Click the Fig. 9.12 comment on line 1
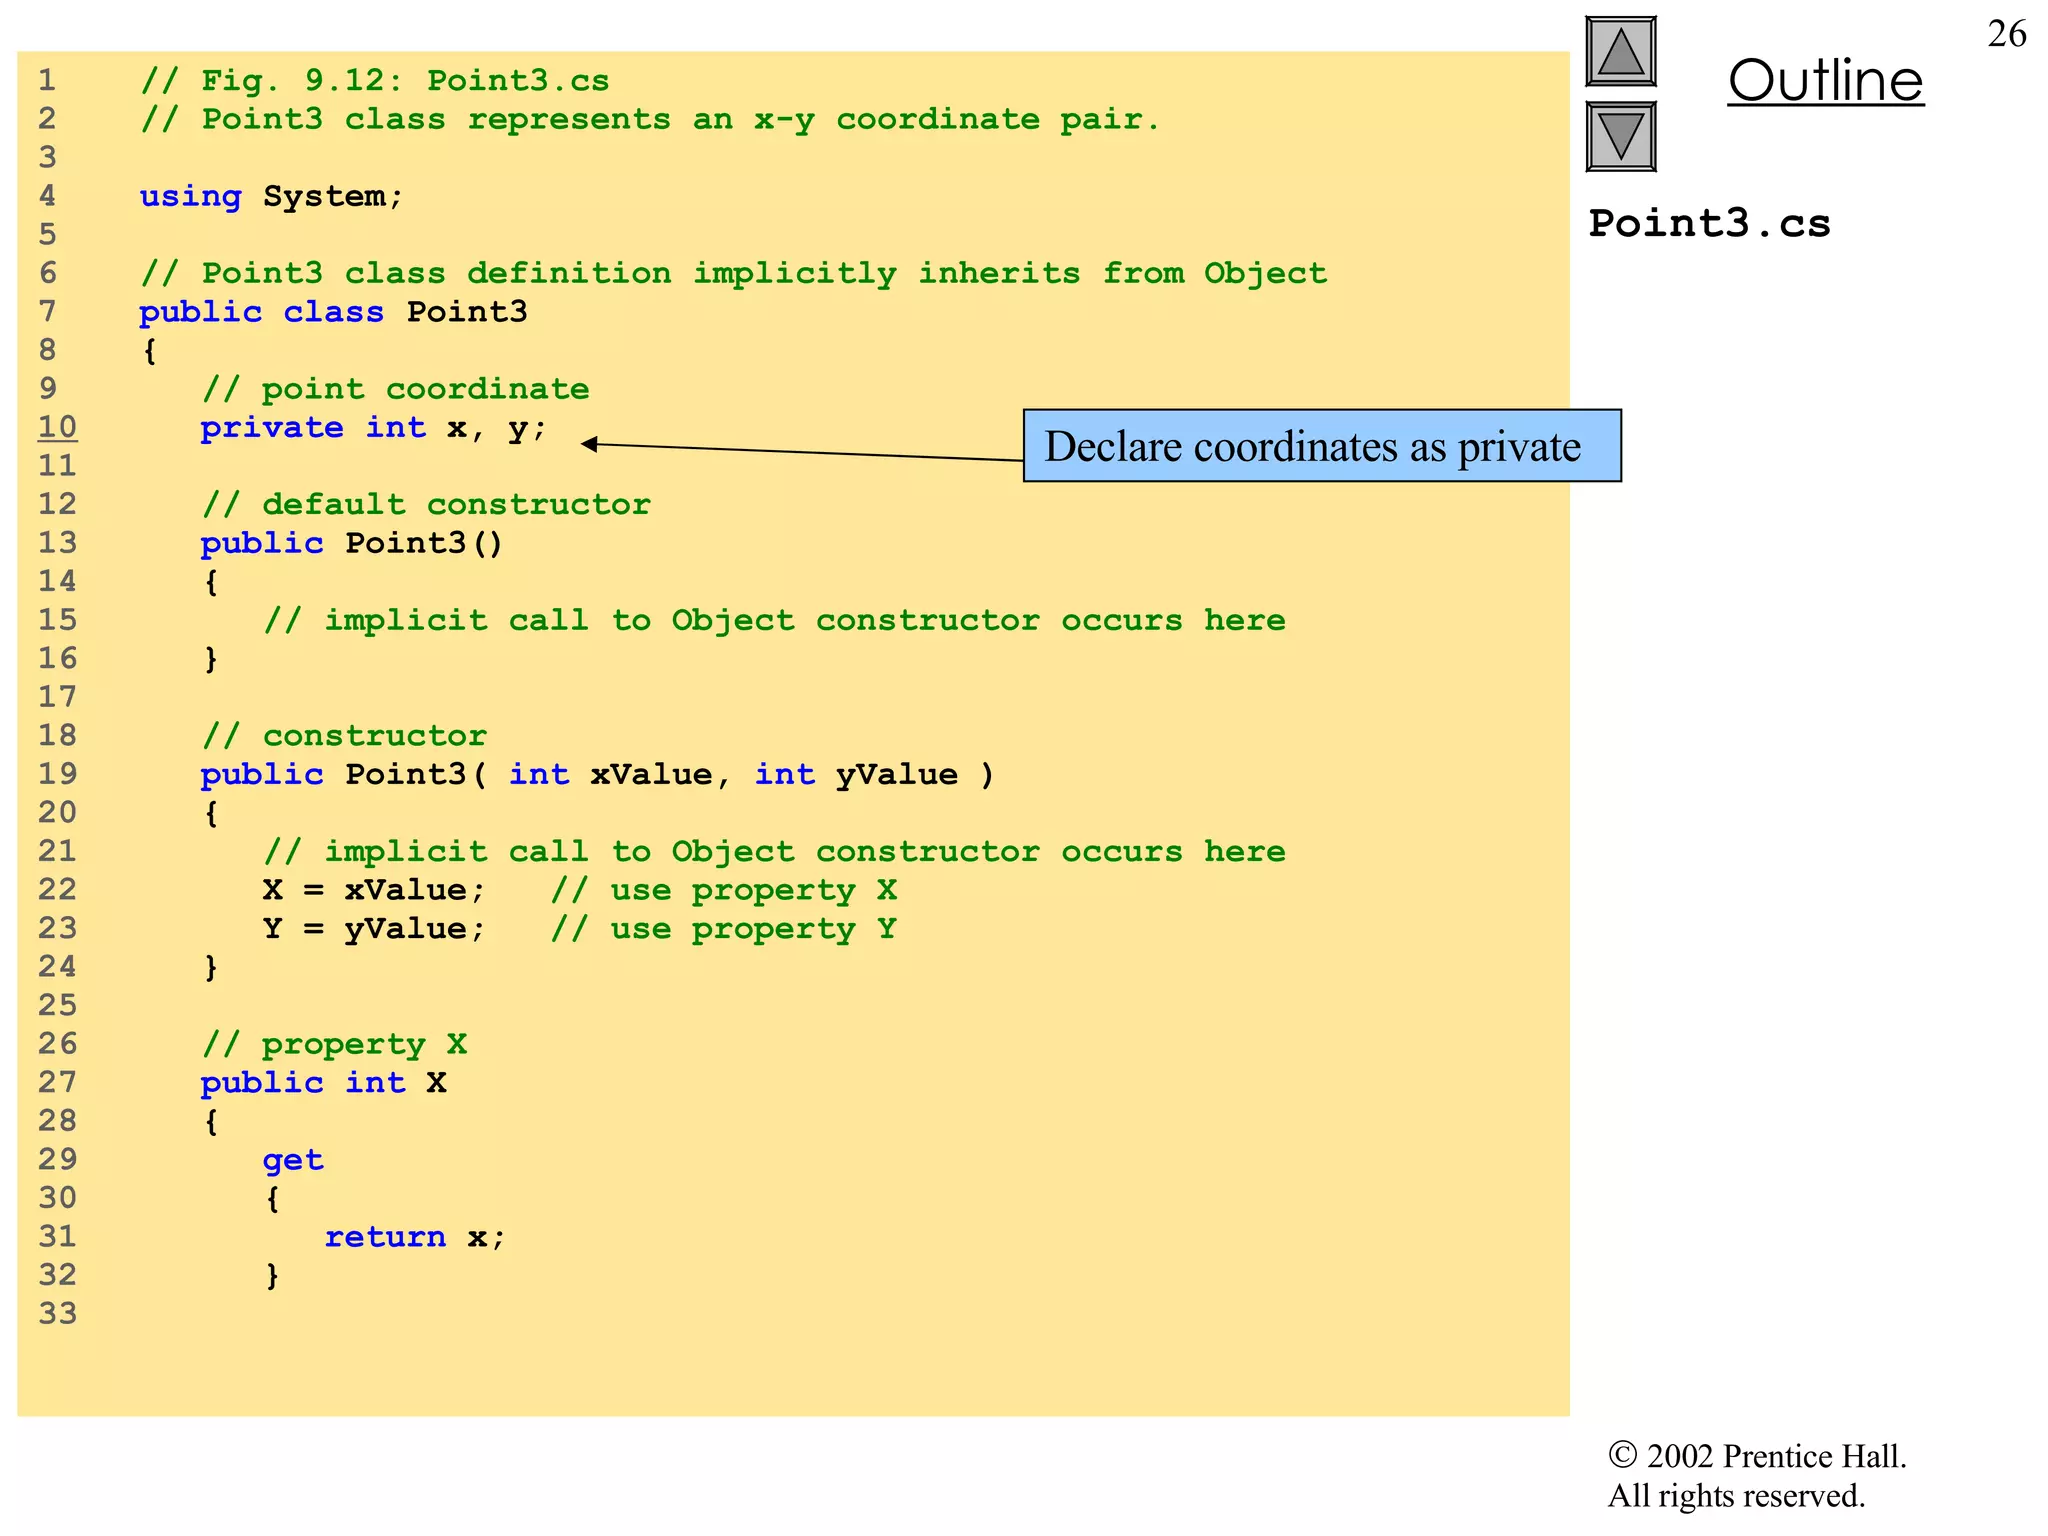 374,80
